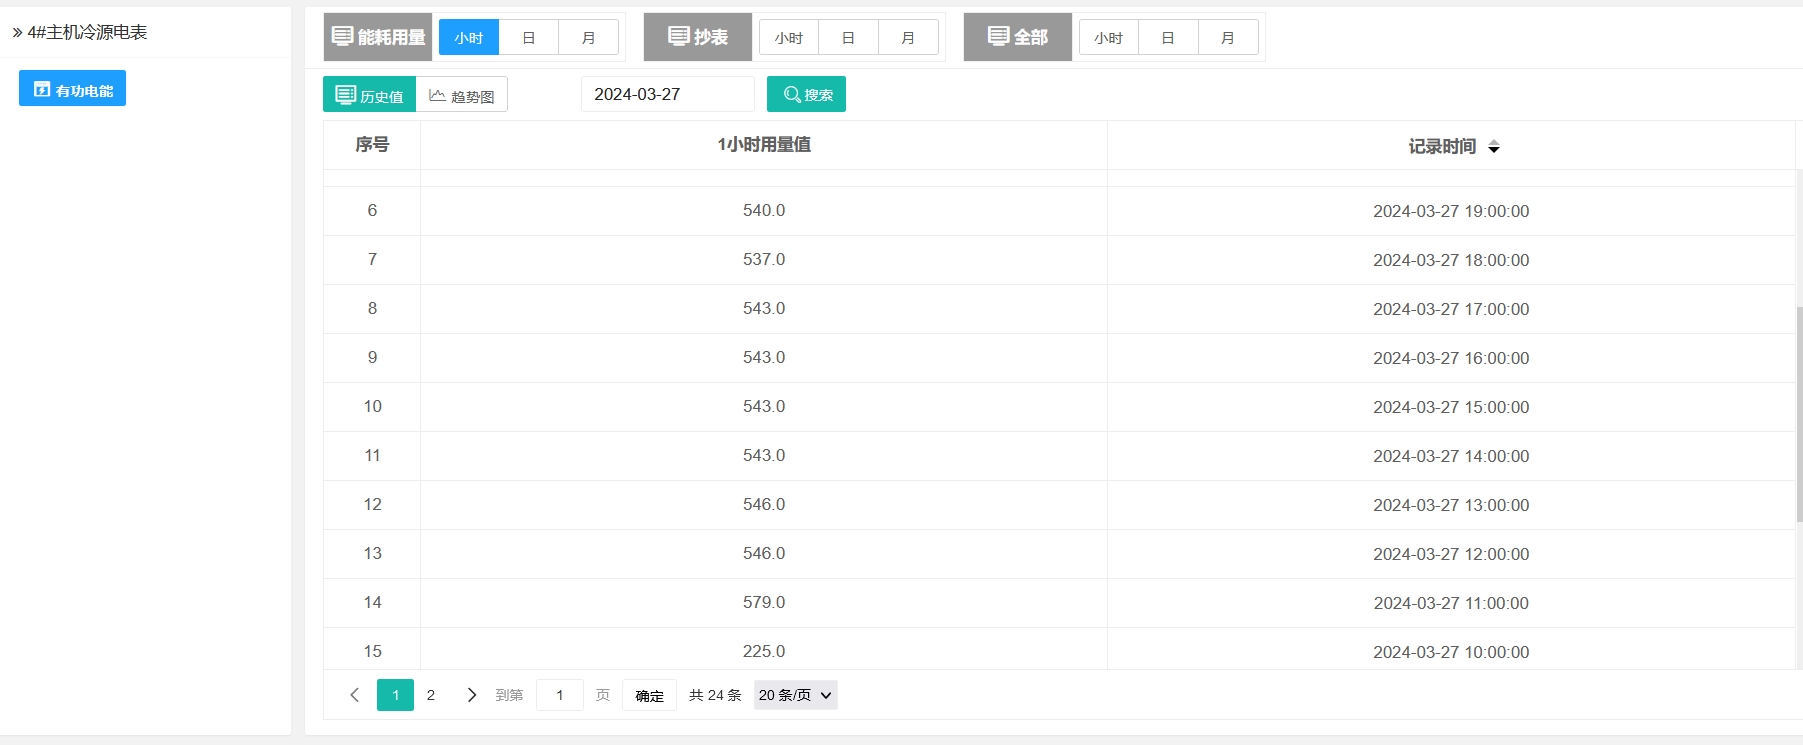Viewport: 1803px width, 745px height.
Task: Click timestamp 2024-03-27 16:00:00
Action: coord(1451,358)
